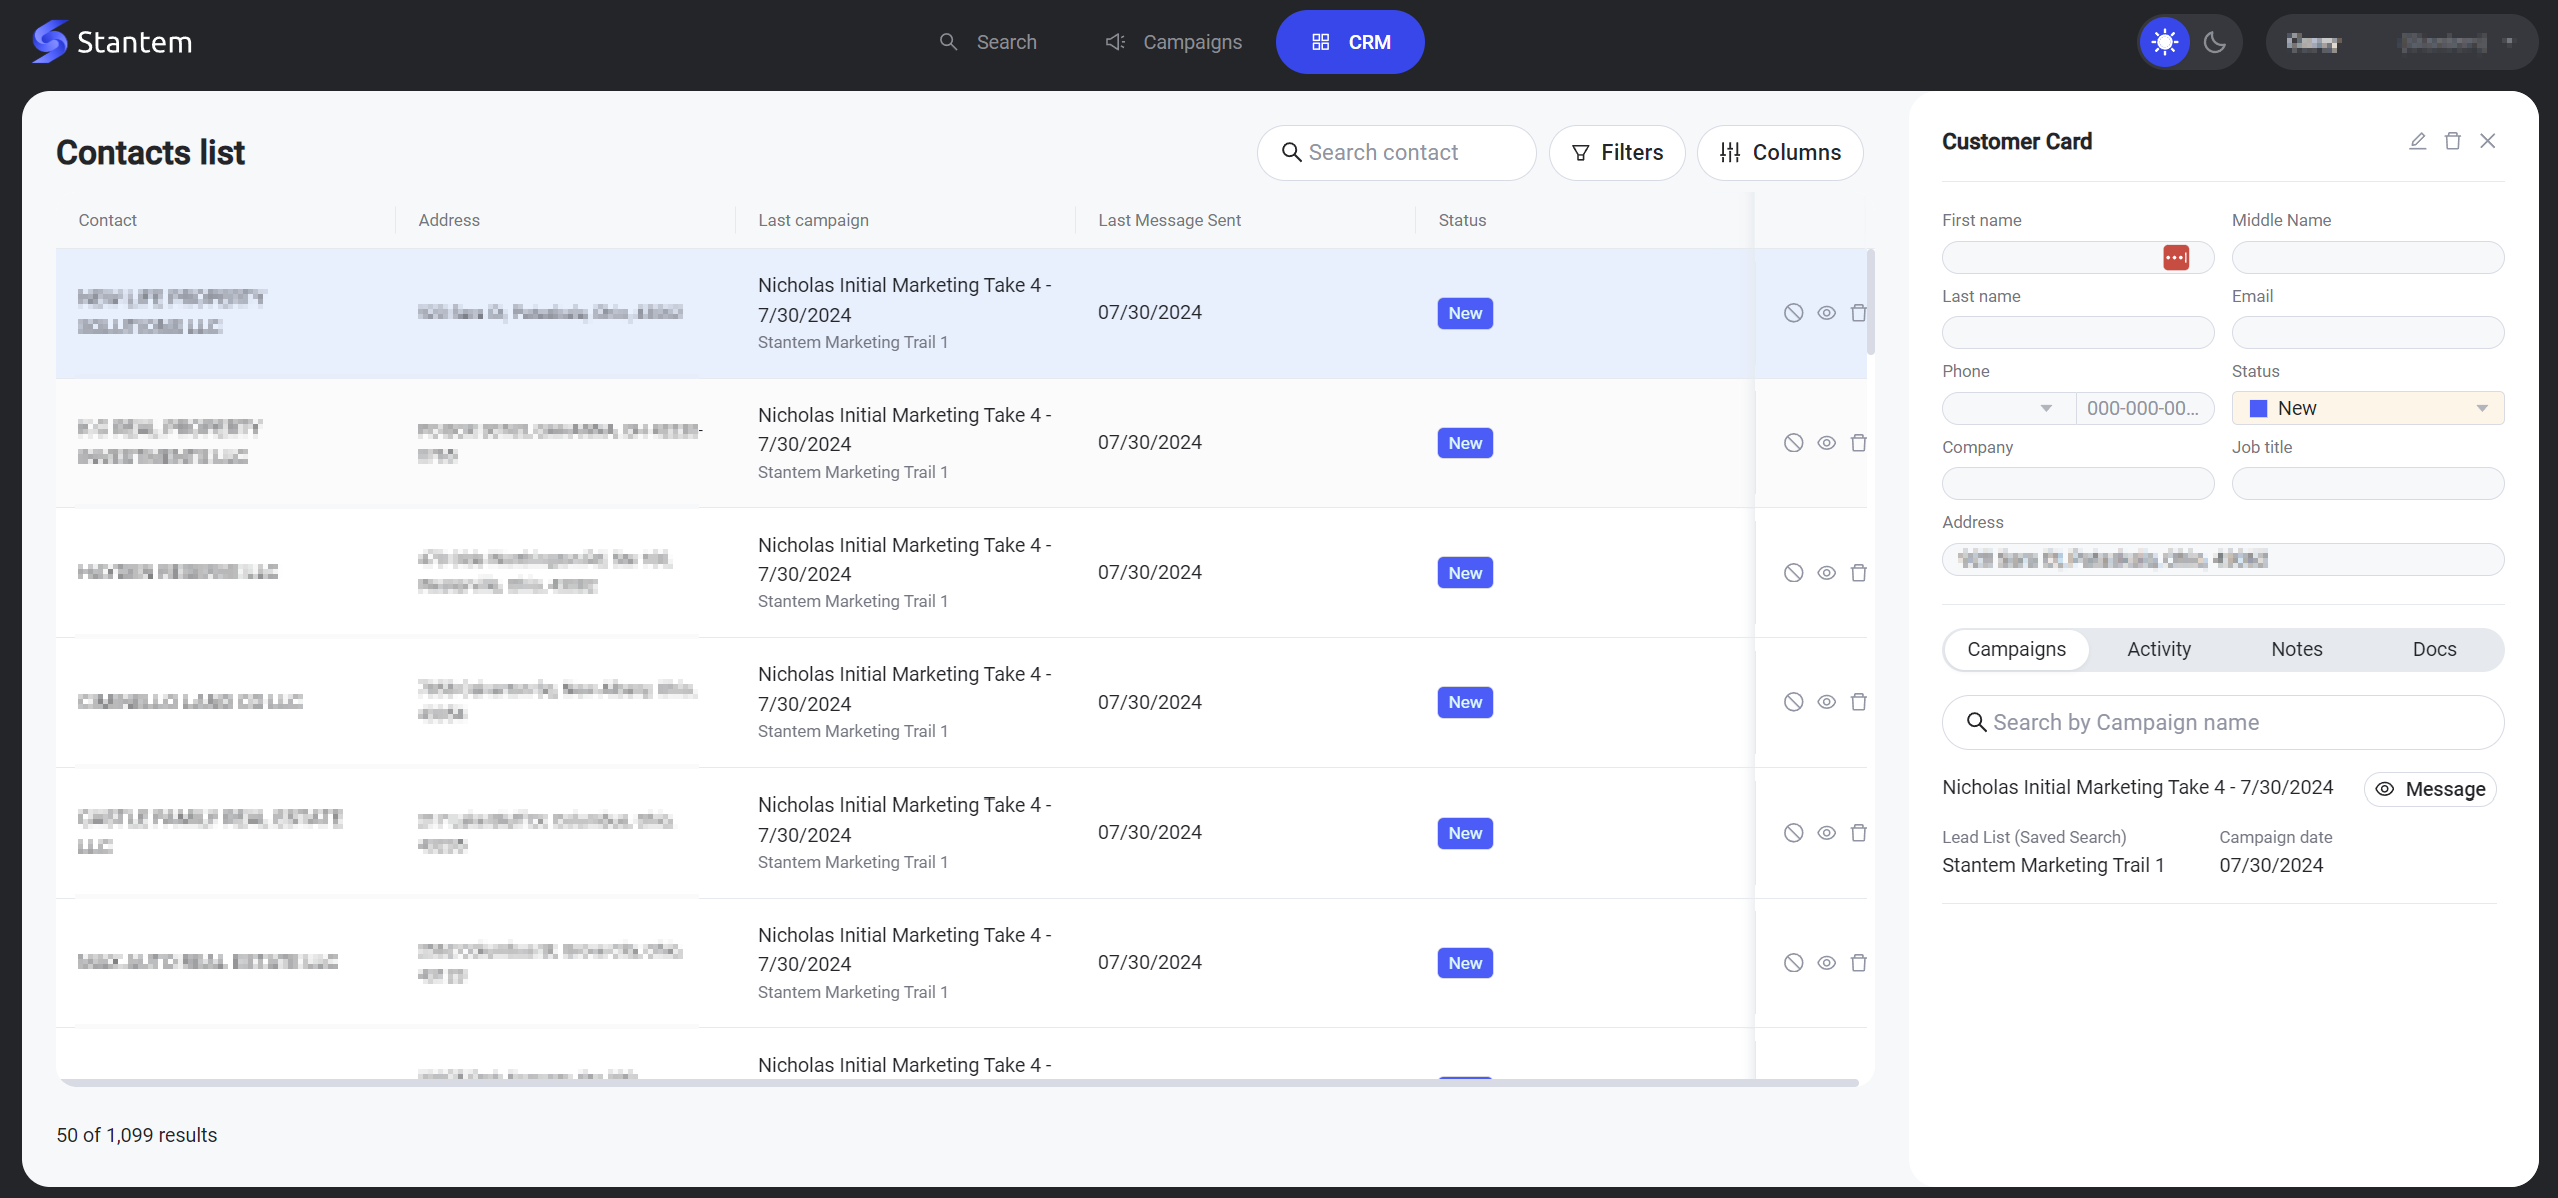View fifth contact row via eye icon

pyautogui.click(x=1826, y=833)
